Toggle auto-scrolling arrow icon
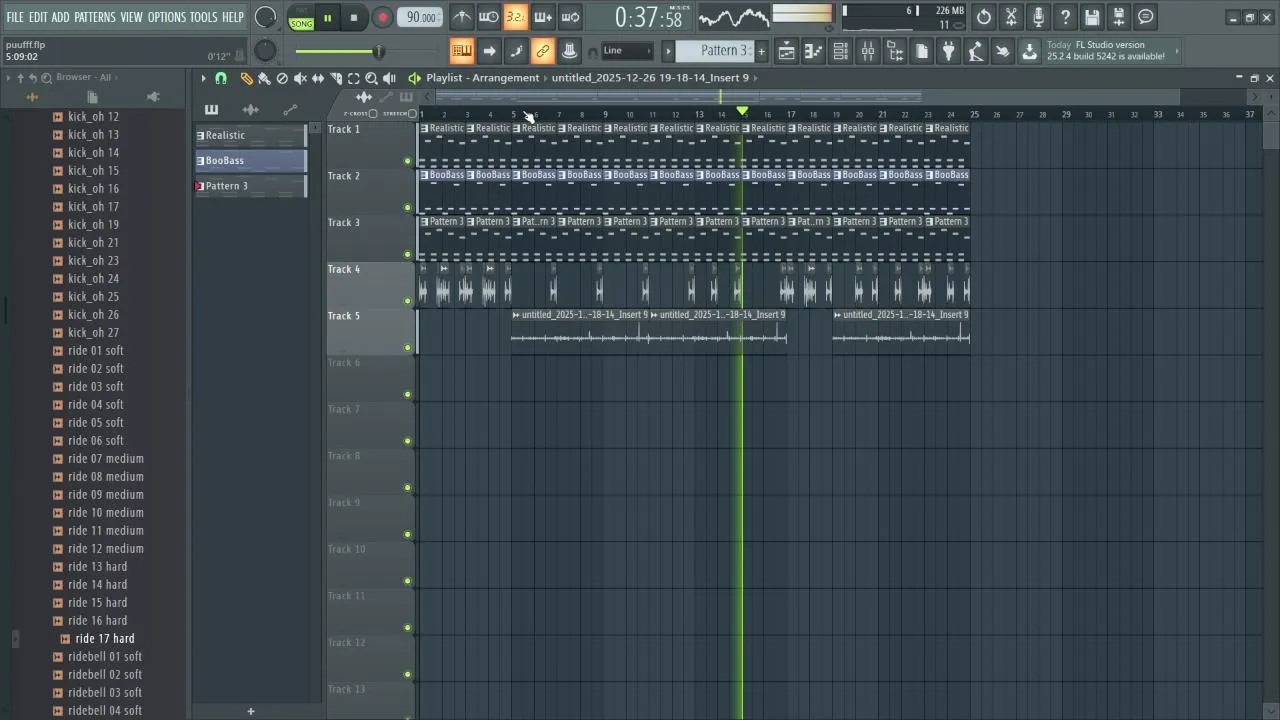Screen dimensions: 1280x720 [488, 51]
